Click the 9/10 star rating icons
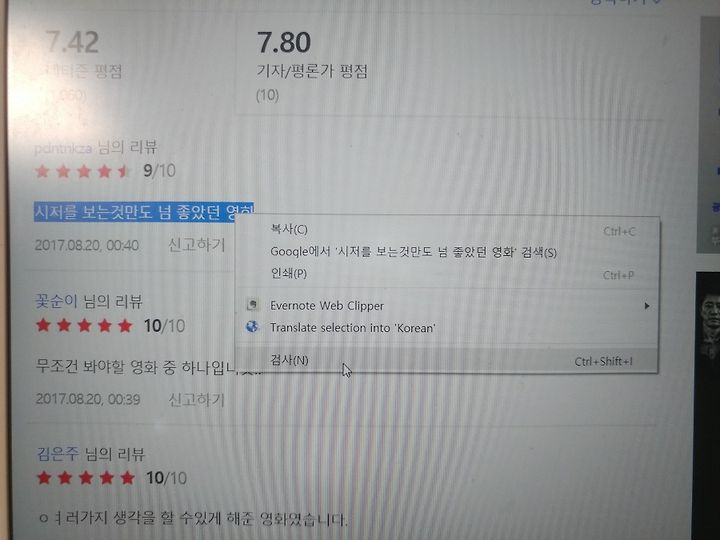The height and width of the screenshot is (540, 720). point(83,171)
